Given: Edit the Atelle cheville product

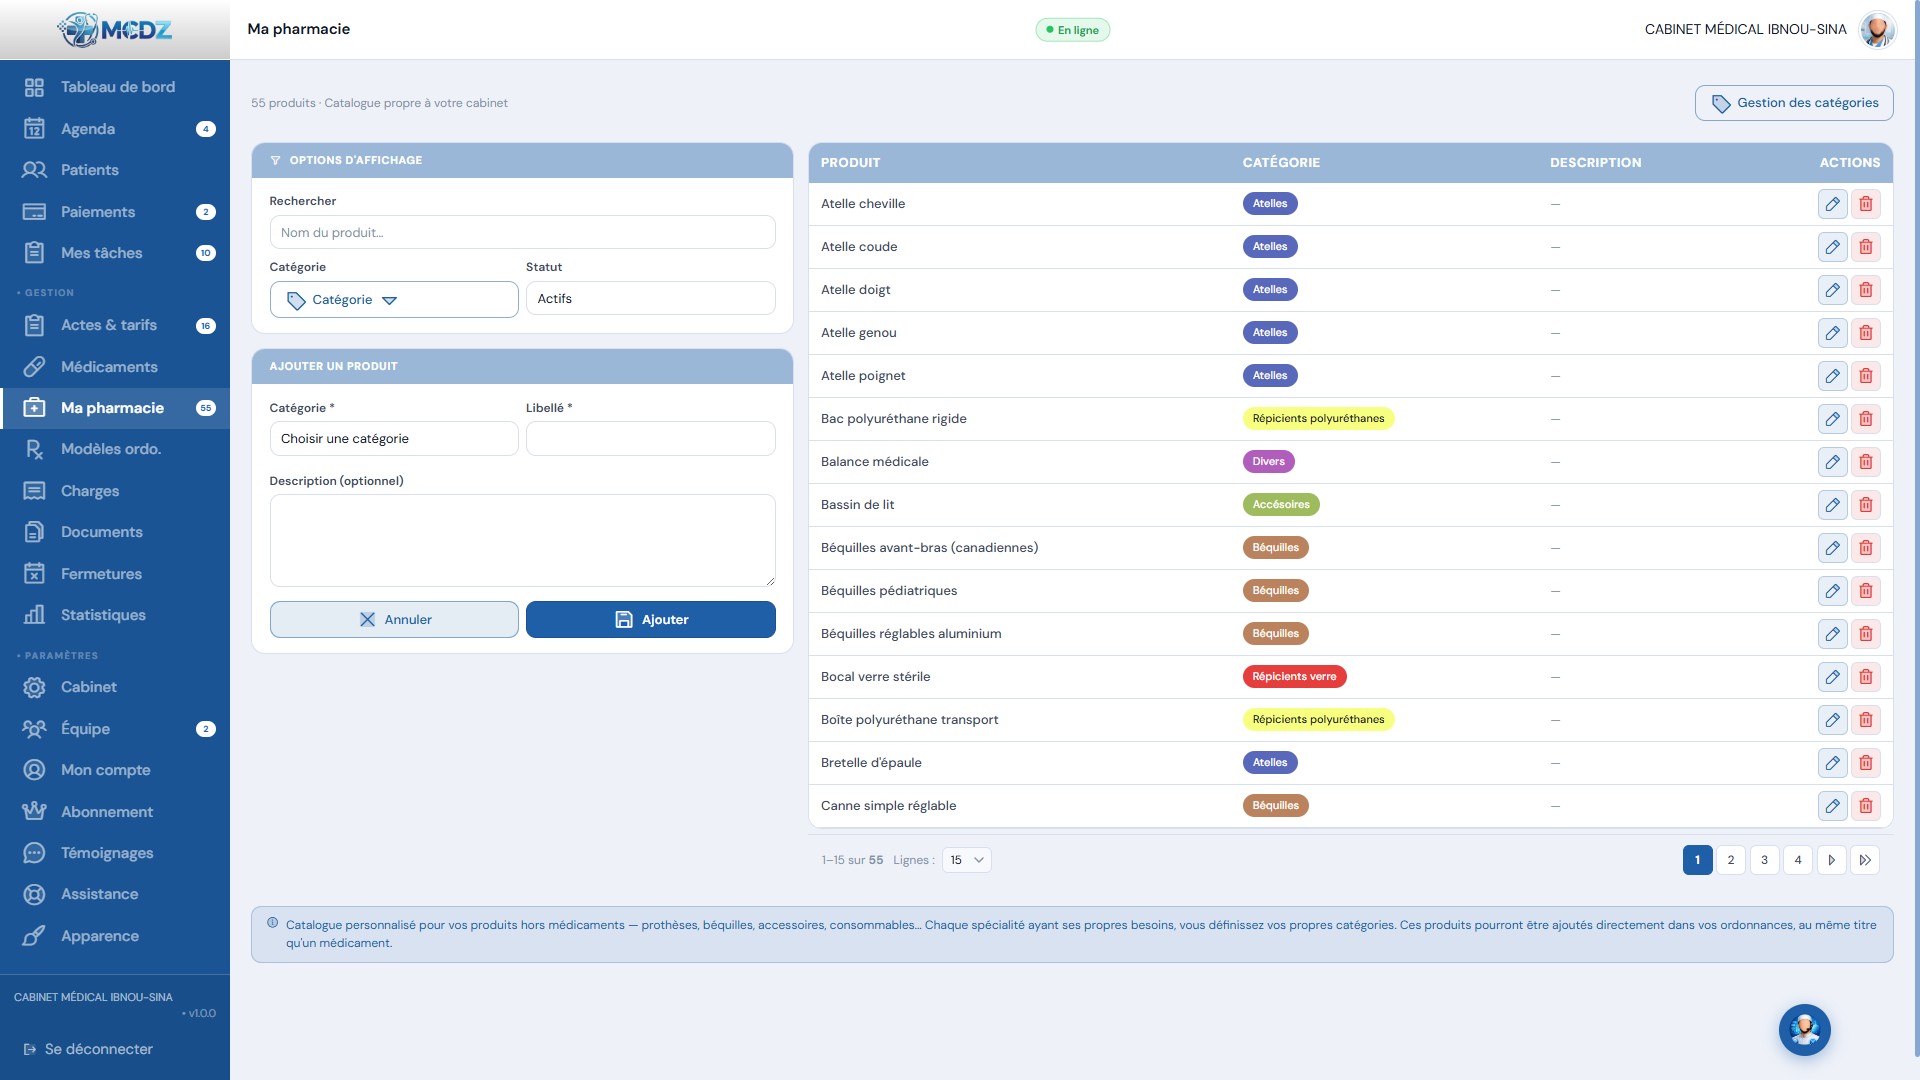Looking at the screenshot, I should [1832, 204].
